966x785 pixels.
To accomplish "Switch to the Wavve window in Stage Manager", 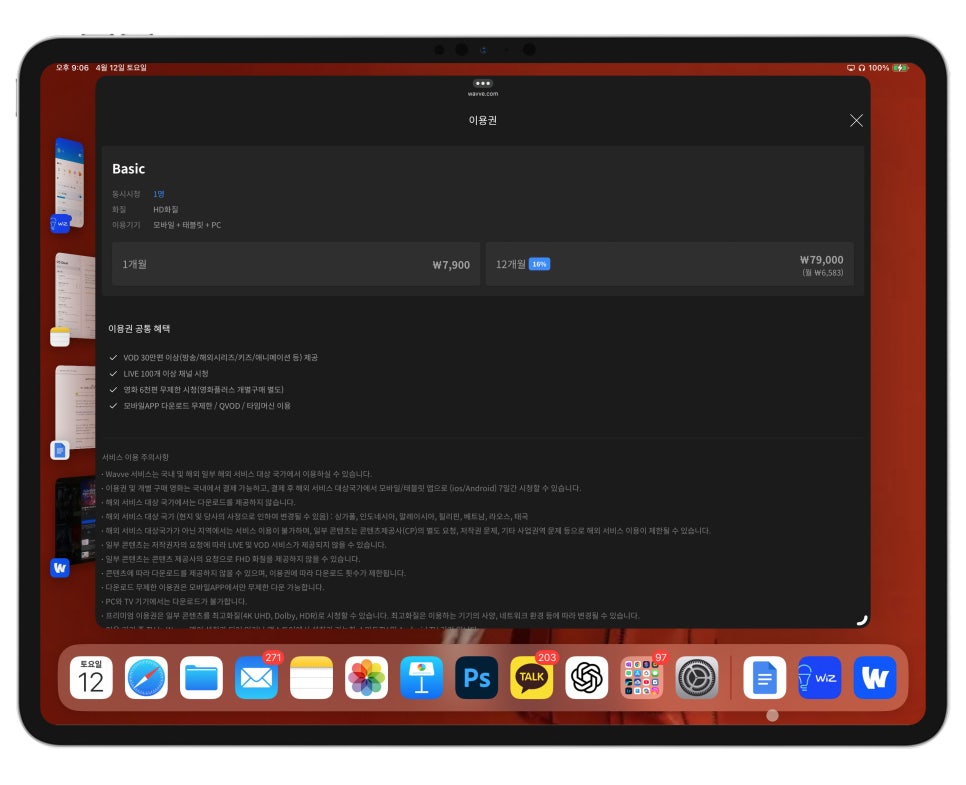I will tap(74, 521).
